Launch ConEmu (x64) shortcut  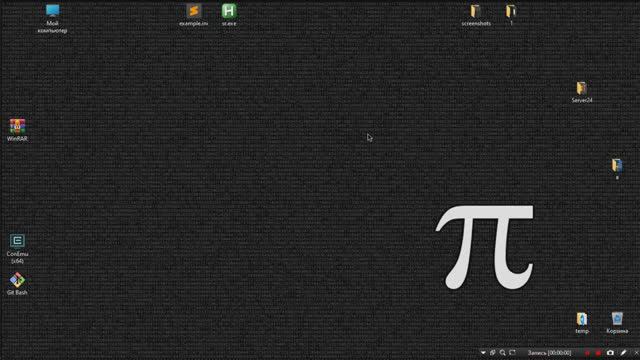17,249
